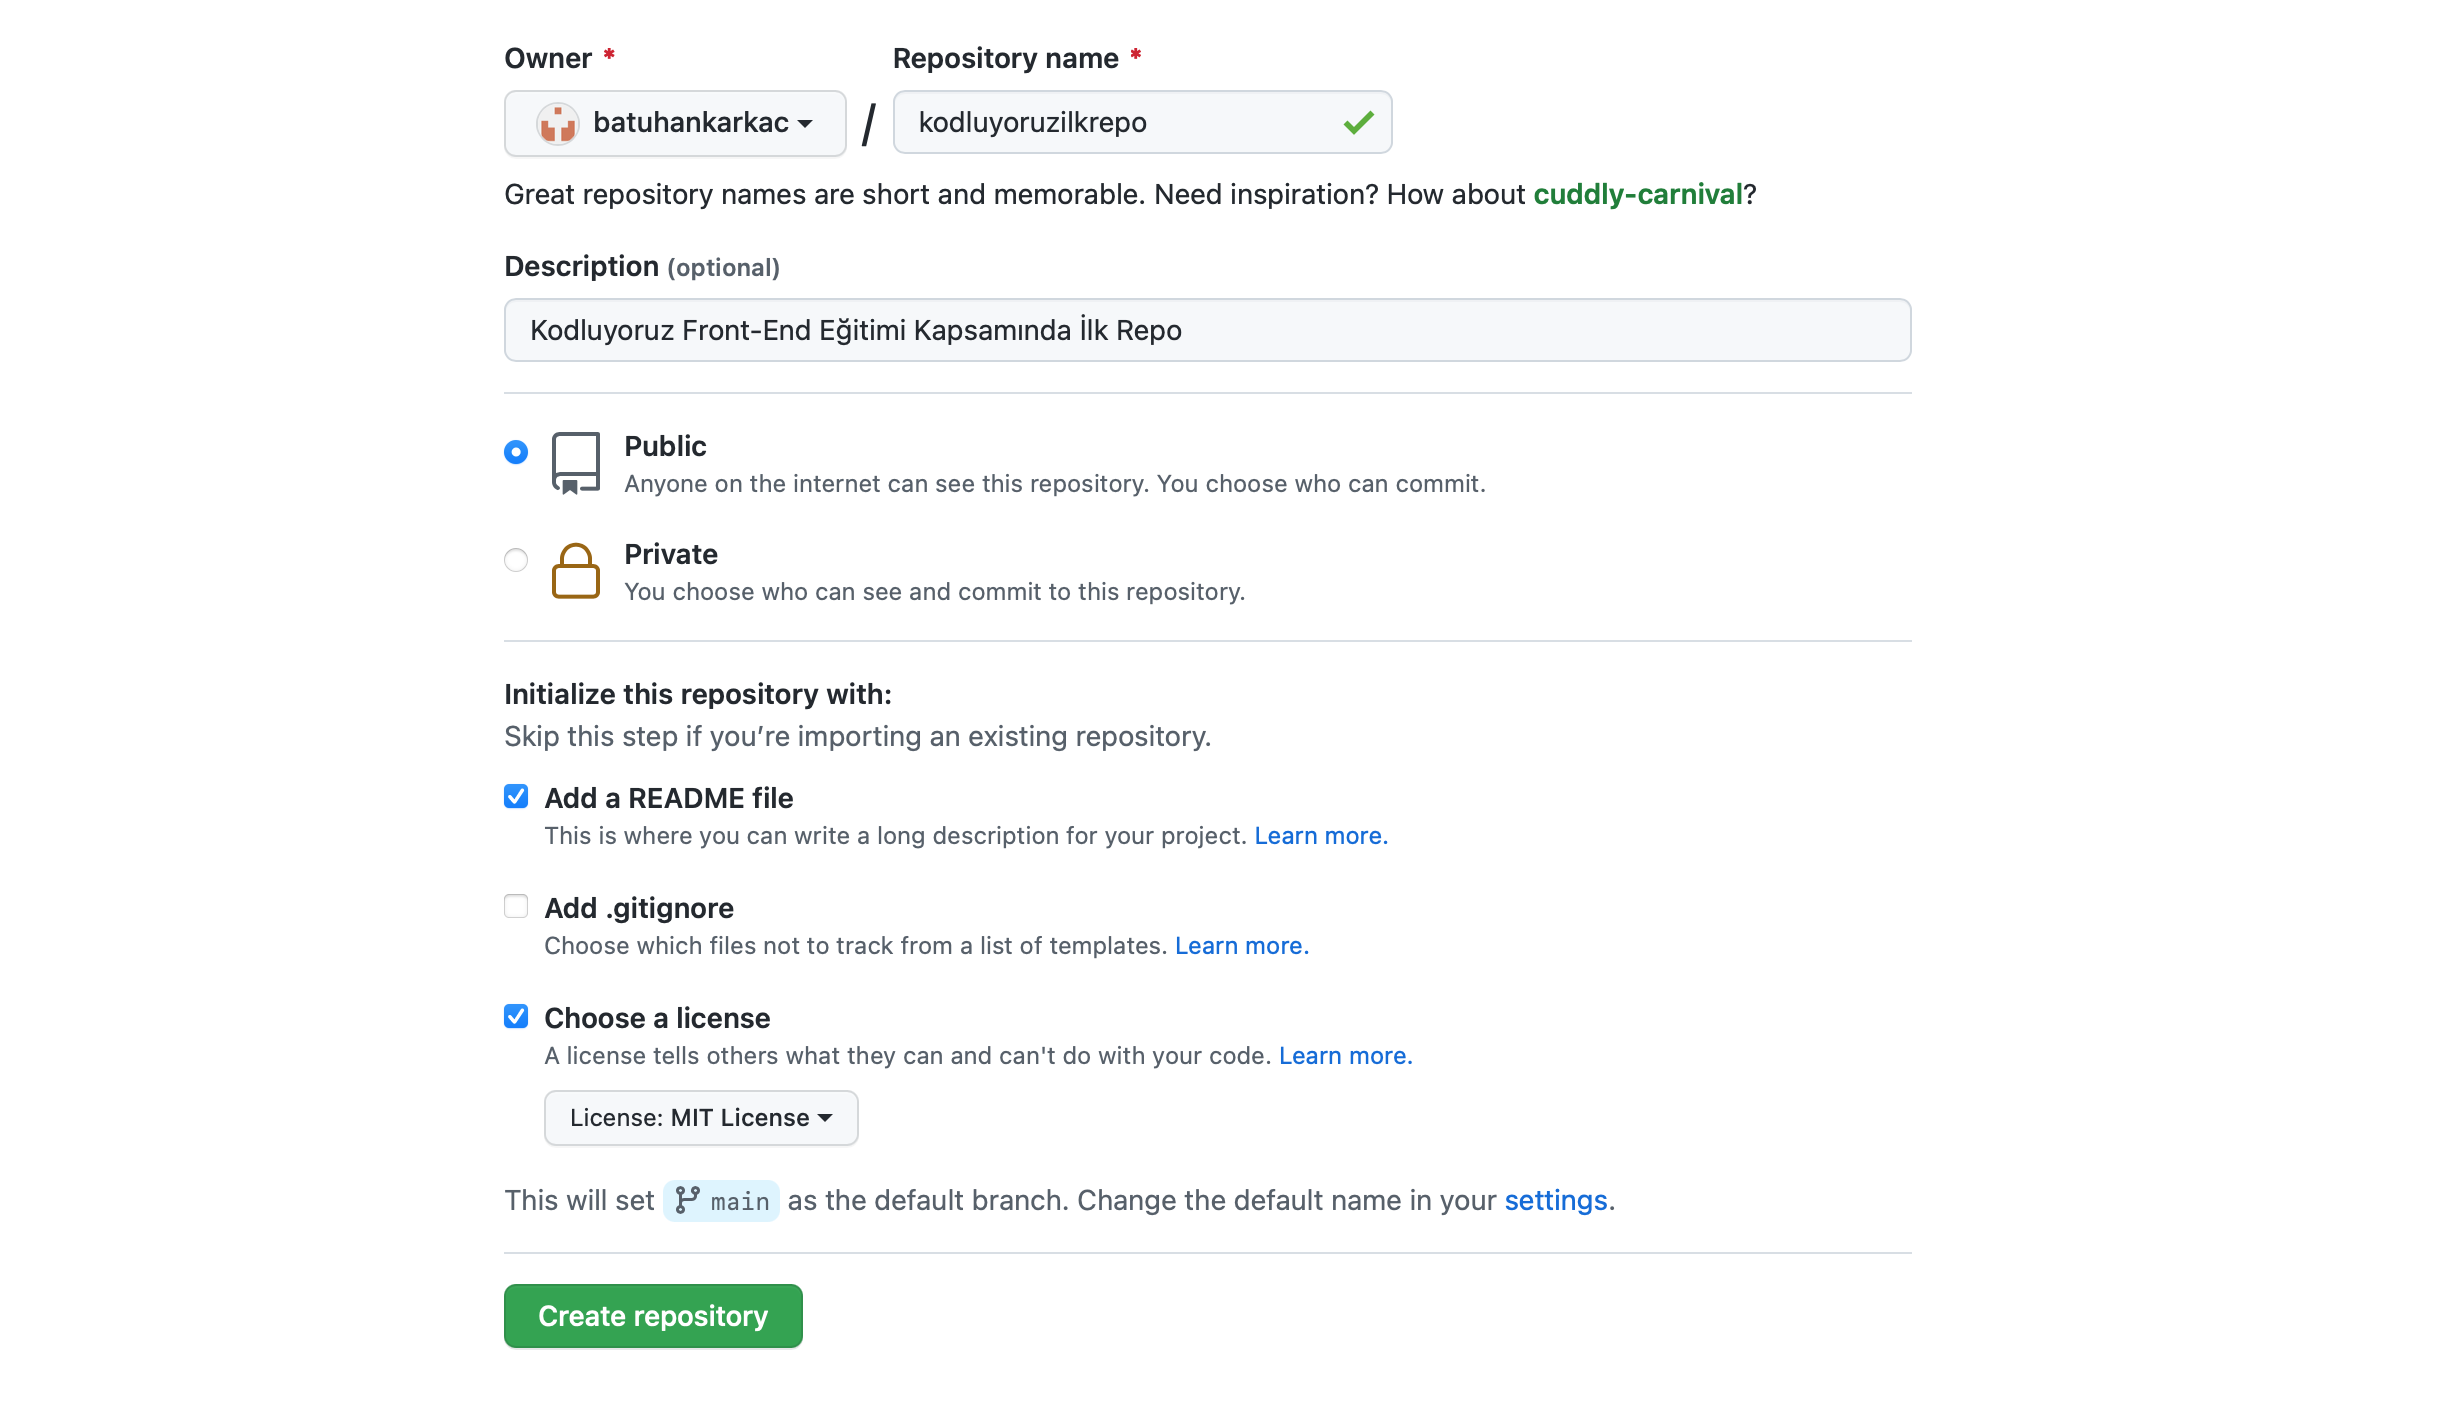The width and height of the screenshot is (2448, 1402).
Task: Select the Private radio button
Action: (516, 560)
